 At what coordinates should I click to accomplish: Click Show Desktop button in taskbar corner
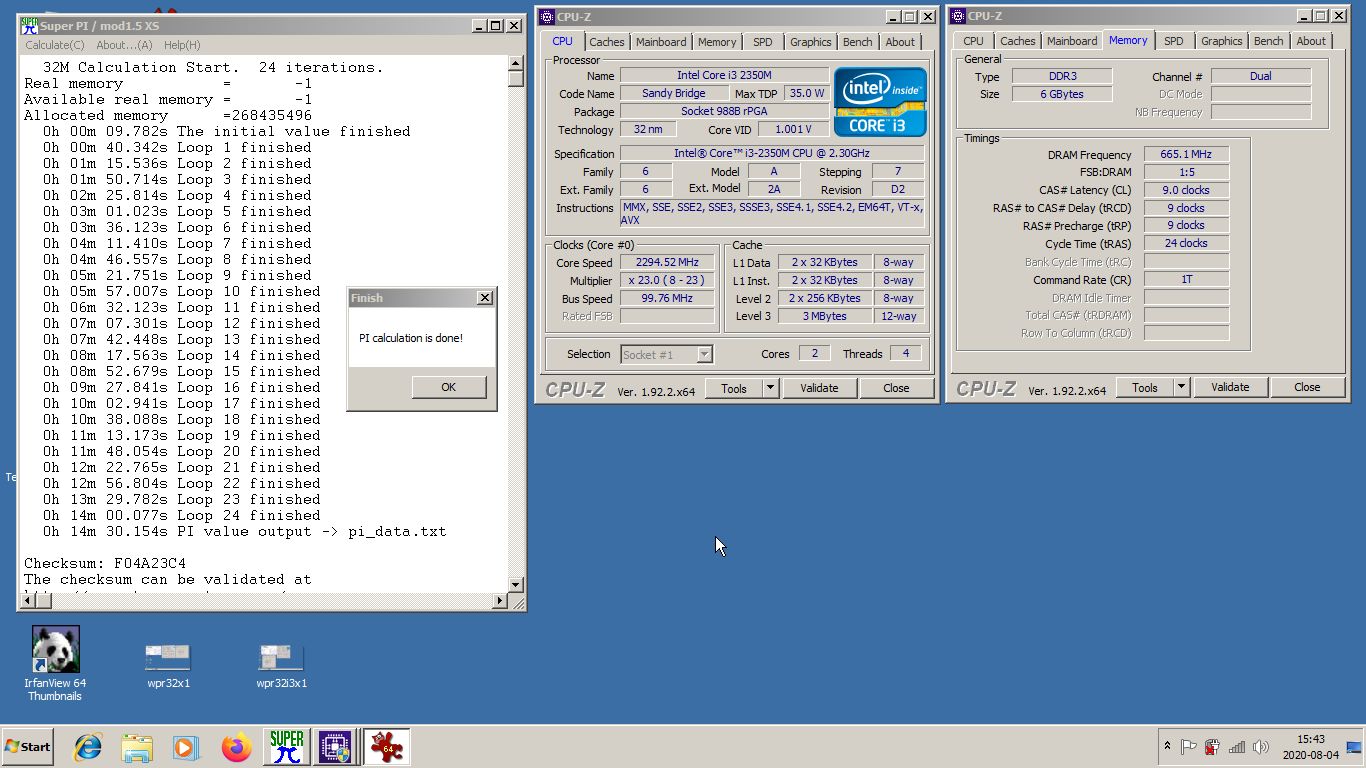(1355, 747)
